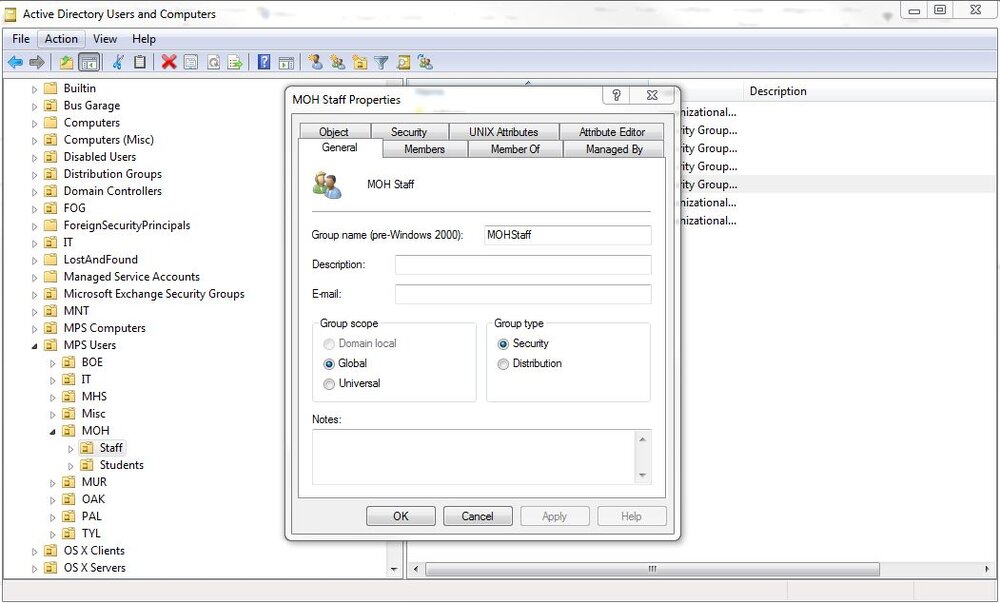Click the Bus Garage folder icon
The width and height of the screenshot is (1000, 603).
tap(50, 106)
